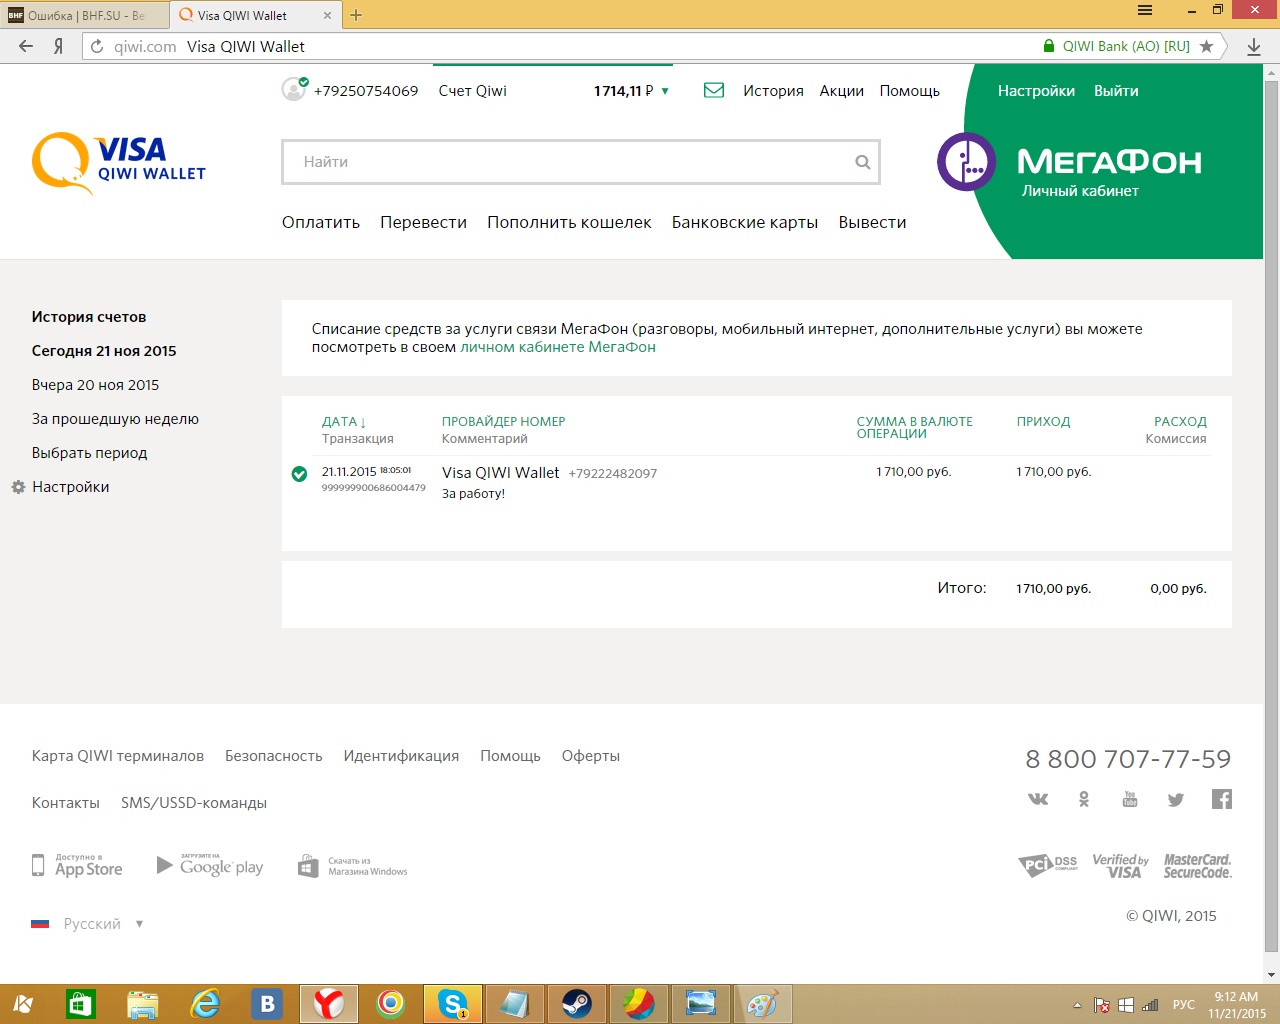Open История in the top bar

tap(773, 91)
